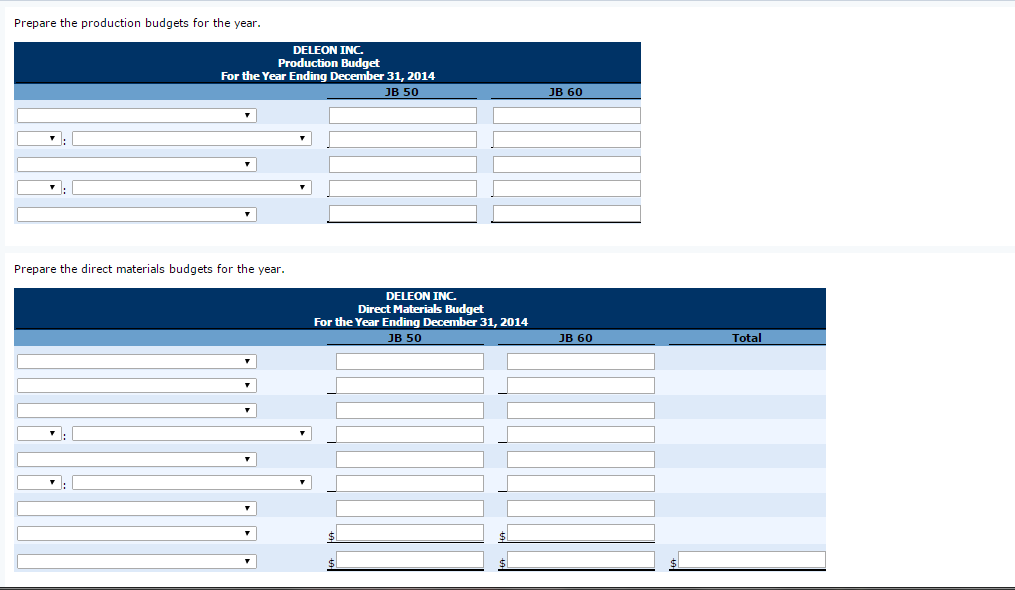Open the third row label dropdown in Production Budget

(136, 164)
